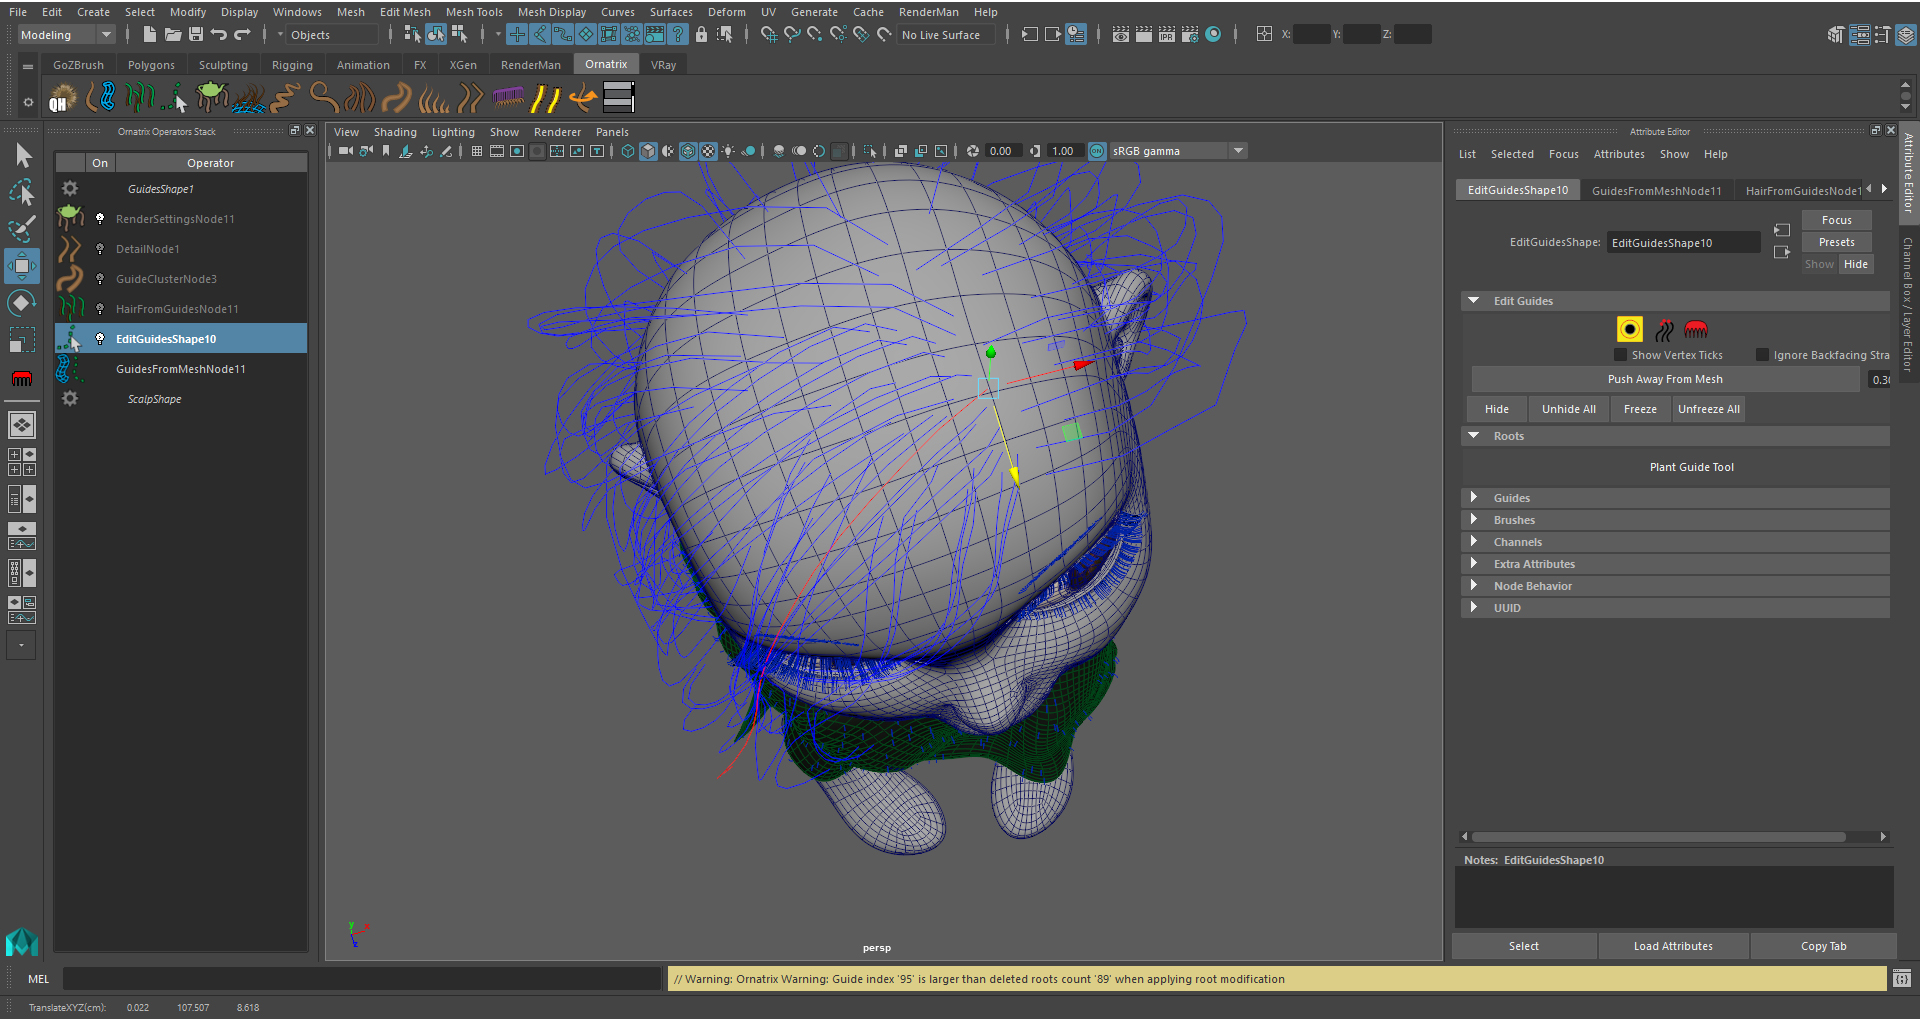Click the QH quick hair shelf icon
Viewport: 1920px width, 1019px height.
62,99
